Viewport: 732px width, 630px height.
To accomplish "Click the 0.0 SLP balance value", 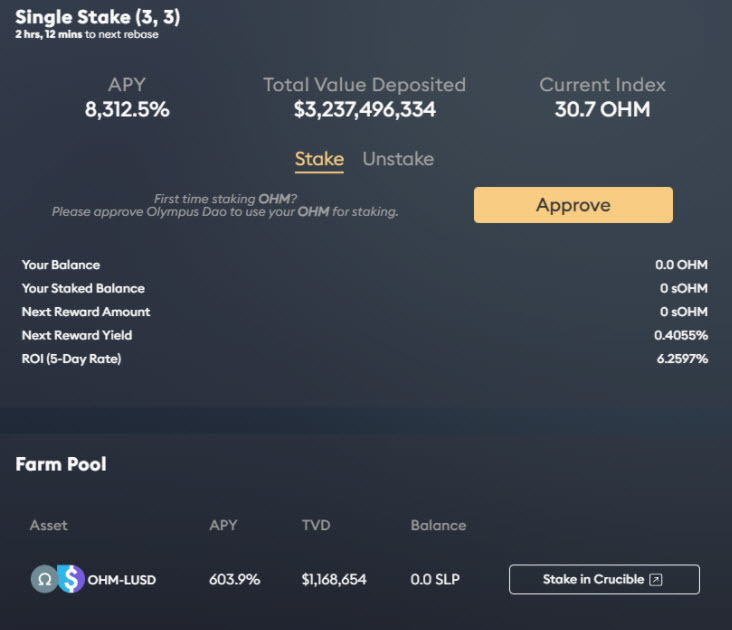I will pos(435,580).
